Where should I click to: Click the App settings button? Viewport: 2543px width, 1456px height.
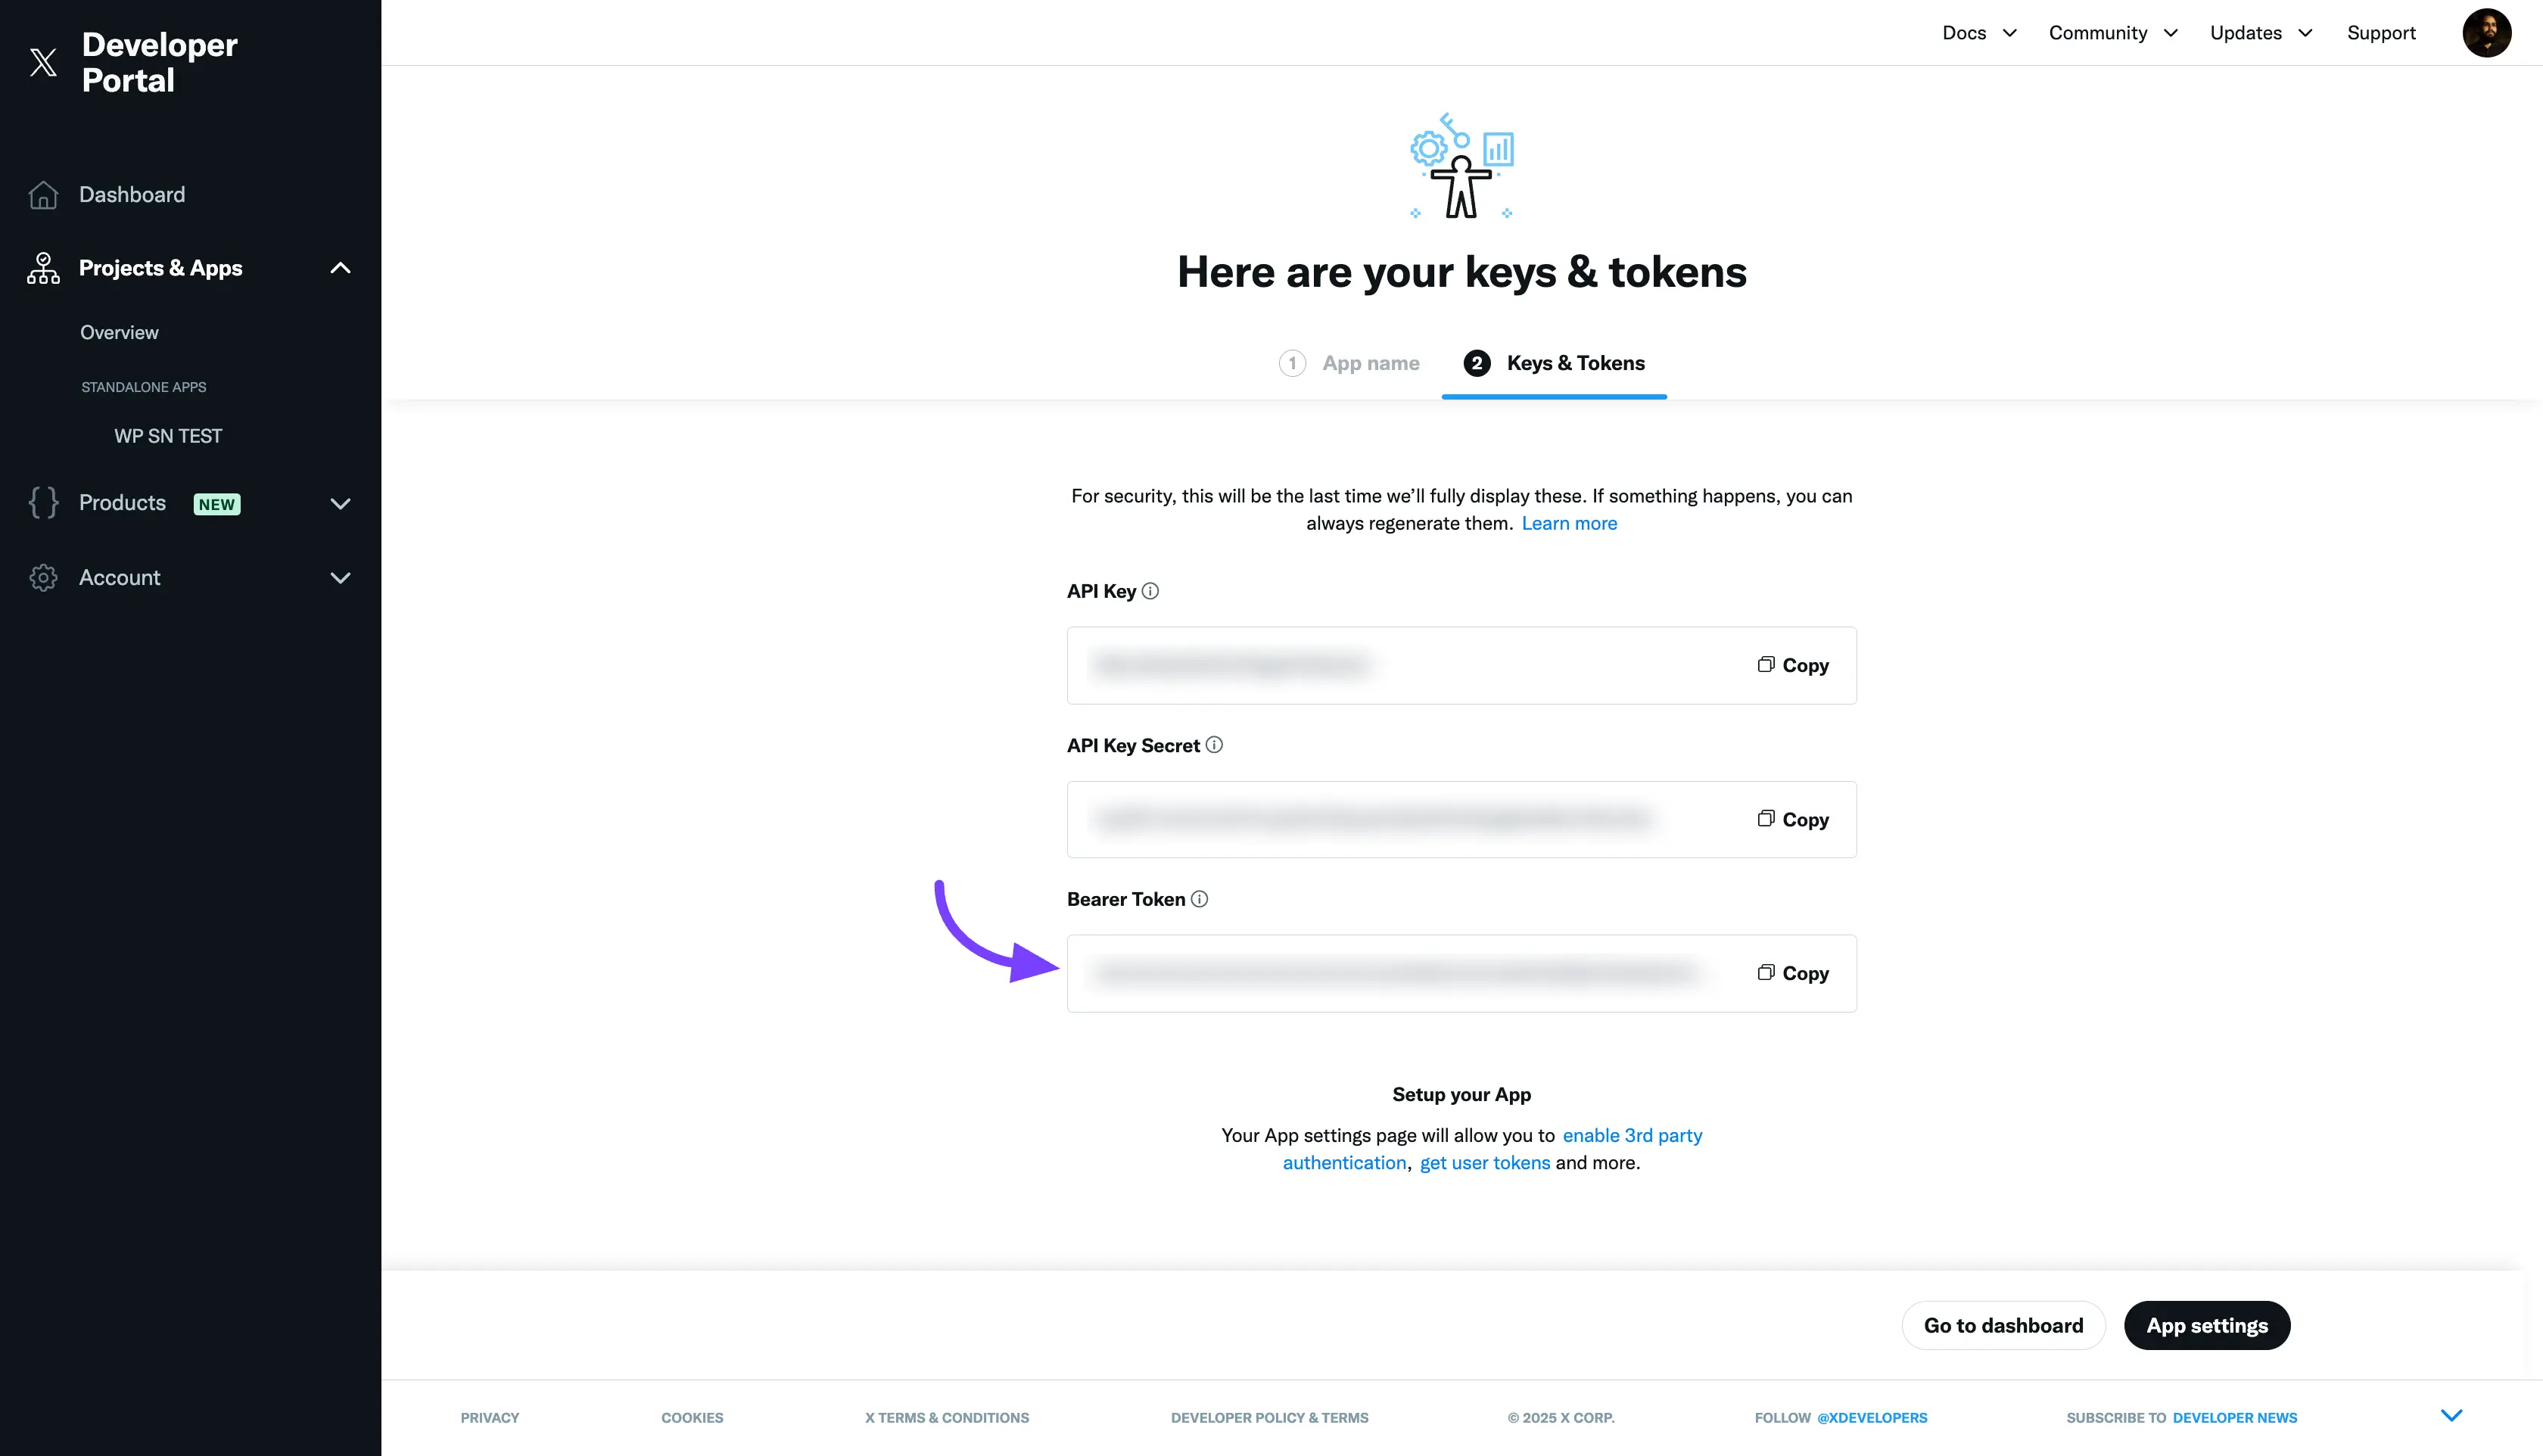tap(2206, 1326)
